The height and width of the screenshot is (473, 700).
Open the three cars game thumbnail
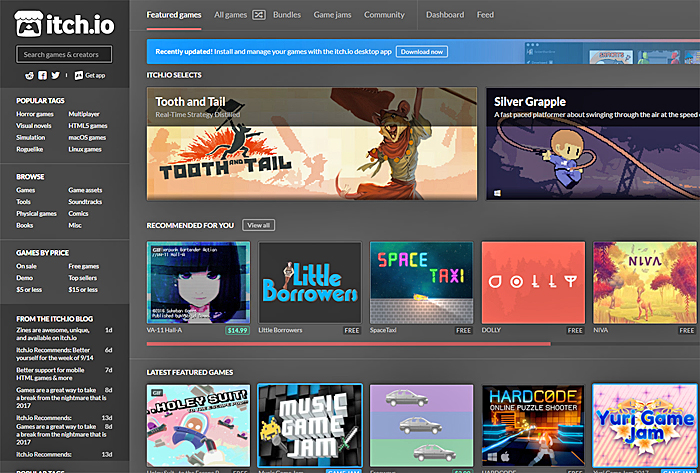point(421,425)
